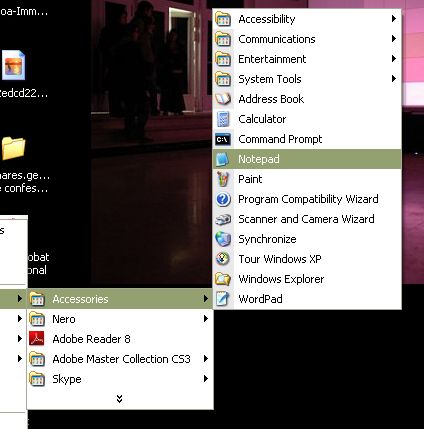
Task: Open Paint from the menu
Action: pos(307,179)
